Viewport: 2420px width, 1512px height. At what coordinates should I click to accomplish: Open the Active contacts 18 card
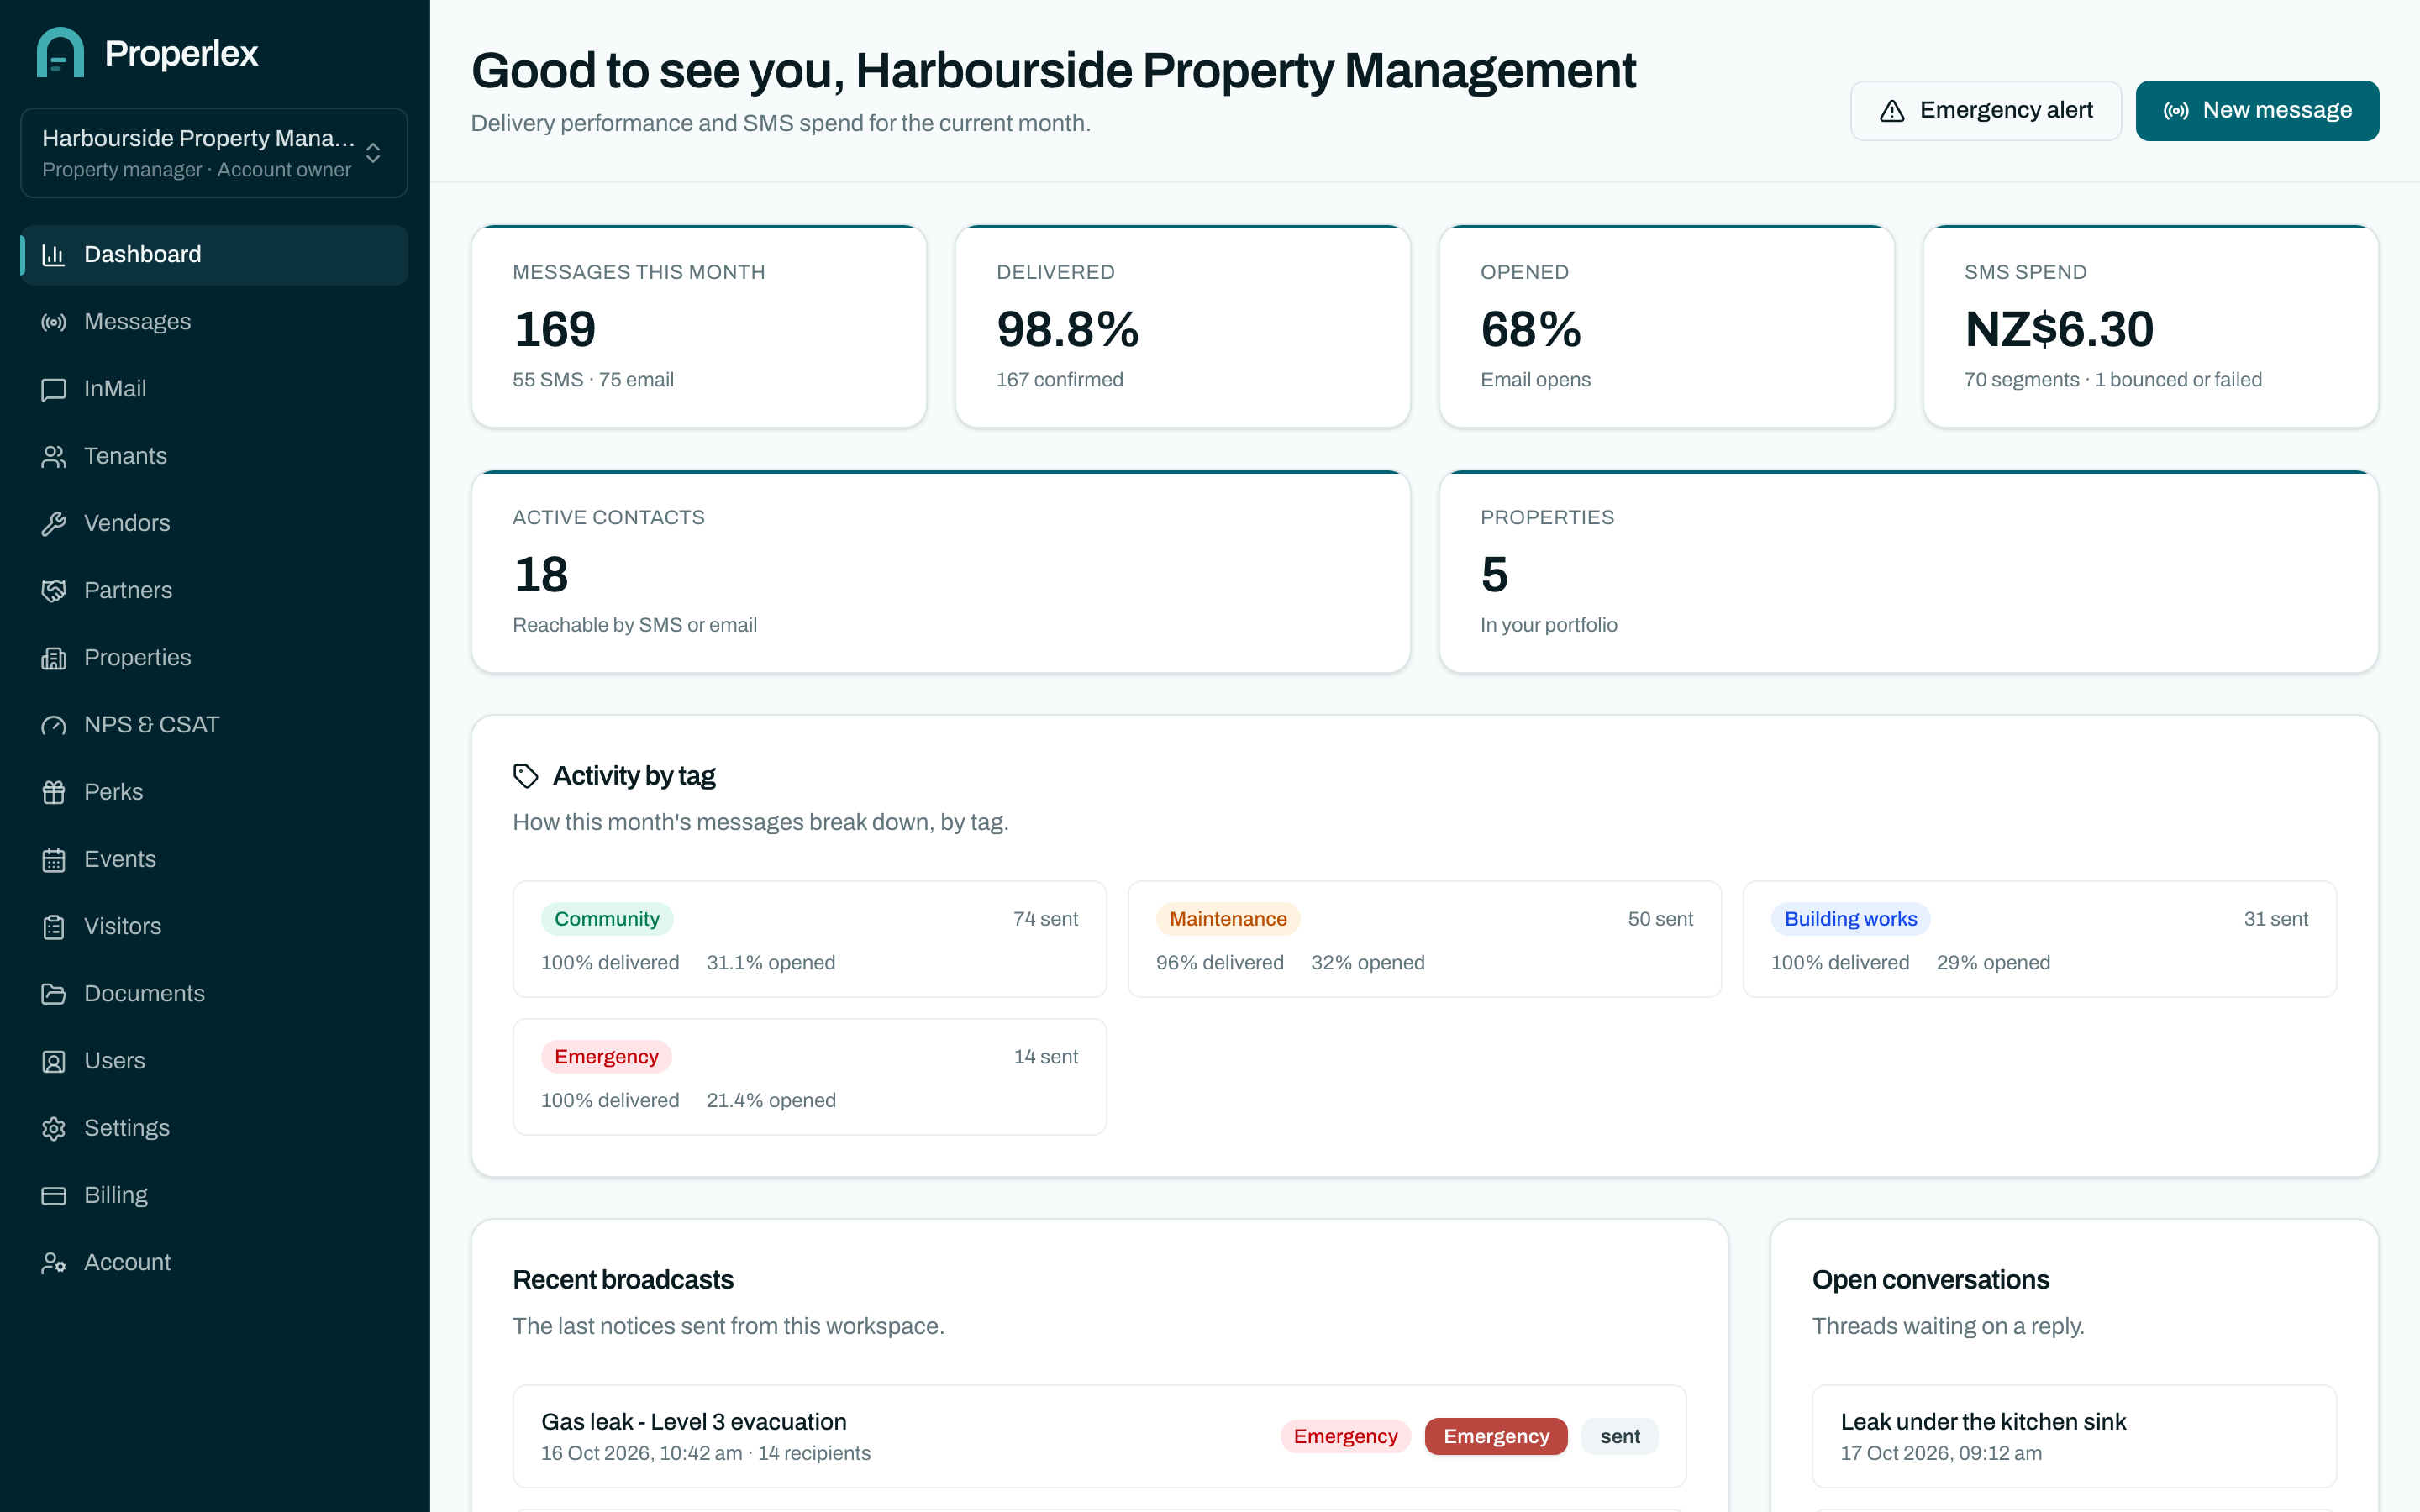(941, 572)
